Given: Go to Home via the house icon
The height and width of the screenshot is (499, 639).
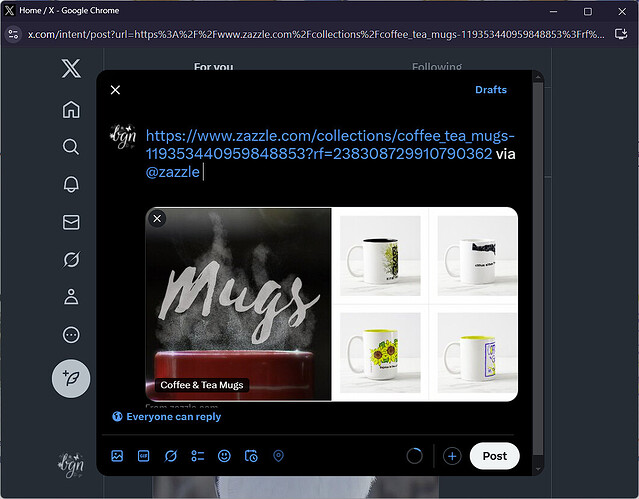Looking at the screenshot, I should pyautogui.click(x=71, y=109).
